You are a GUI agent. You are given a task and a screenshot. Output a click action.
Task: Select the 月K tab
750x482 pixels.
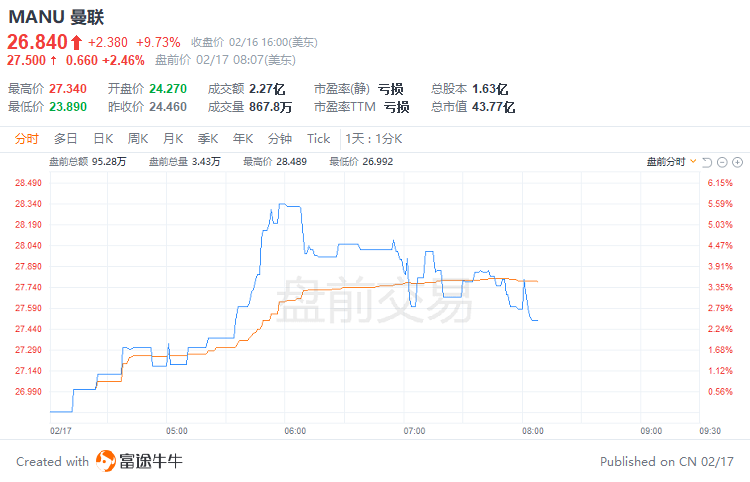point(173,139)
